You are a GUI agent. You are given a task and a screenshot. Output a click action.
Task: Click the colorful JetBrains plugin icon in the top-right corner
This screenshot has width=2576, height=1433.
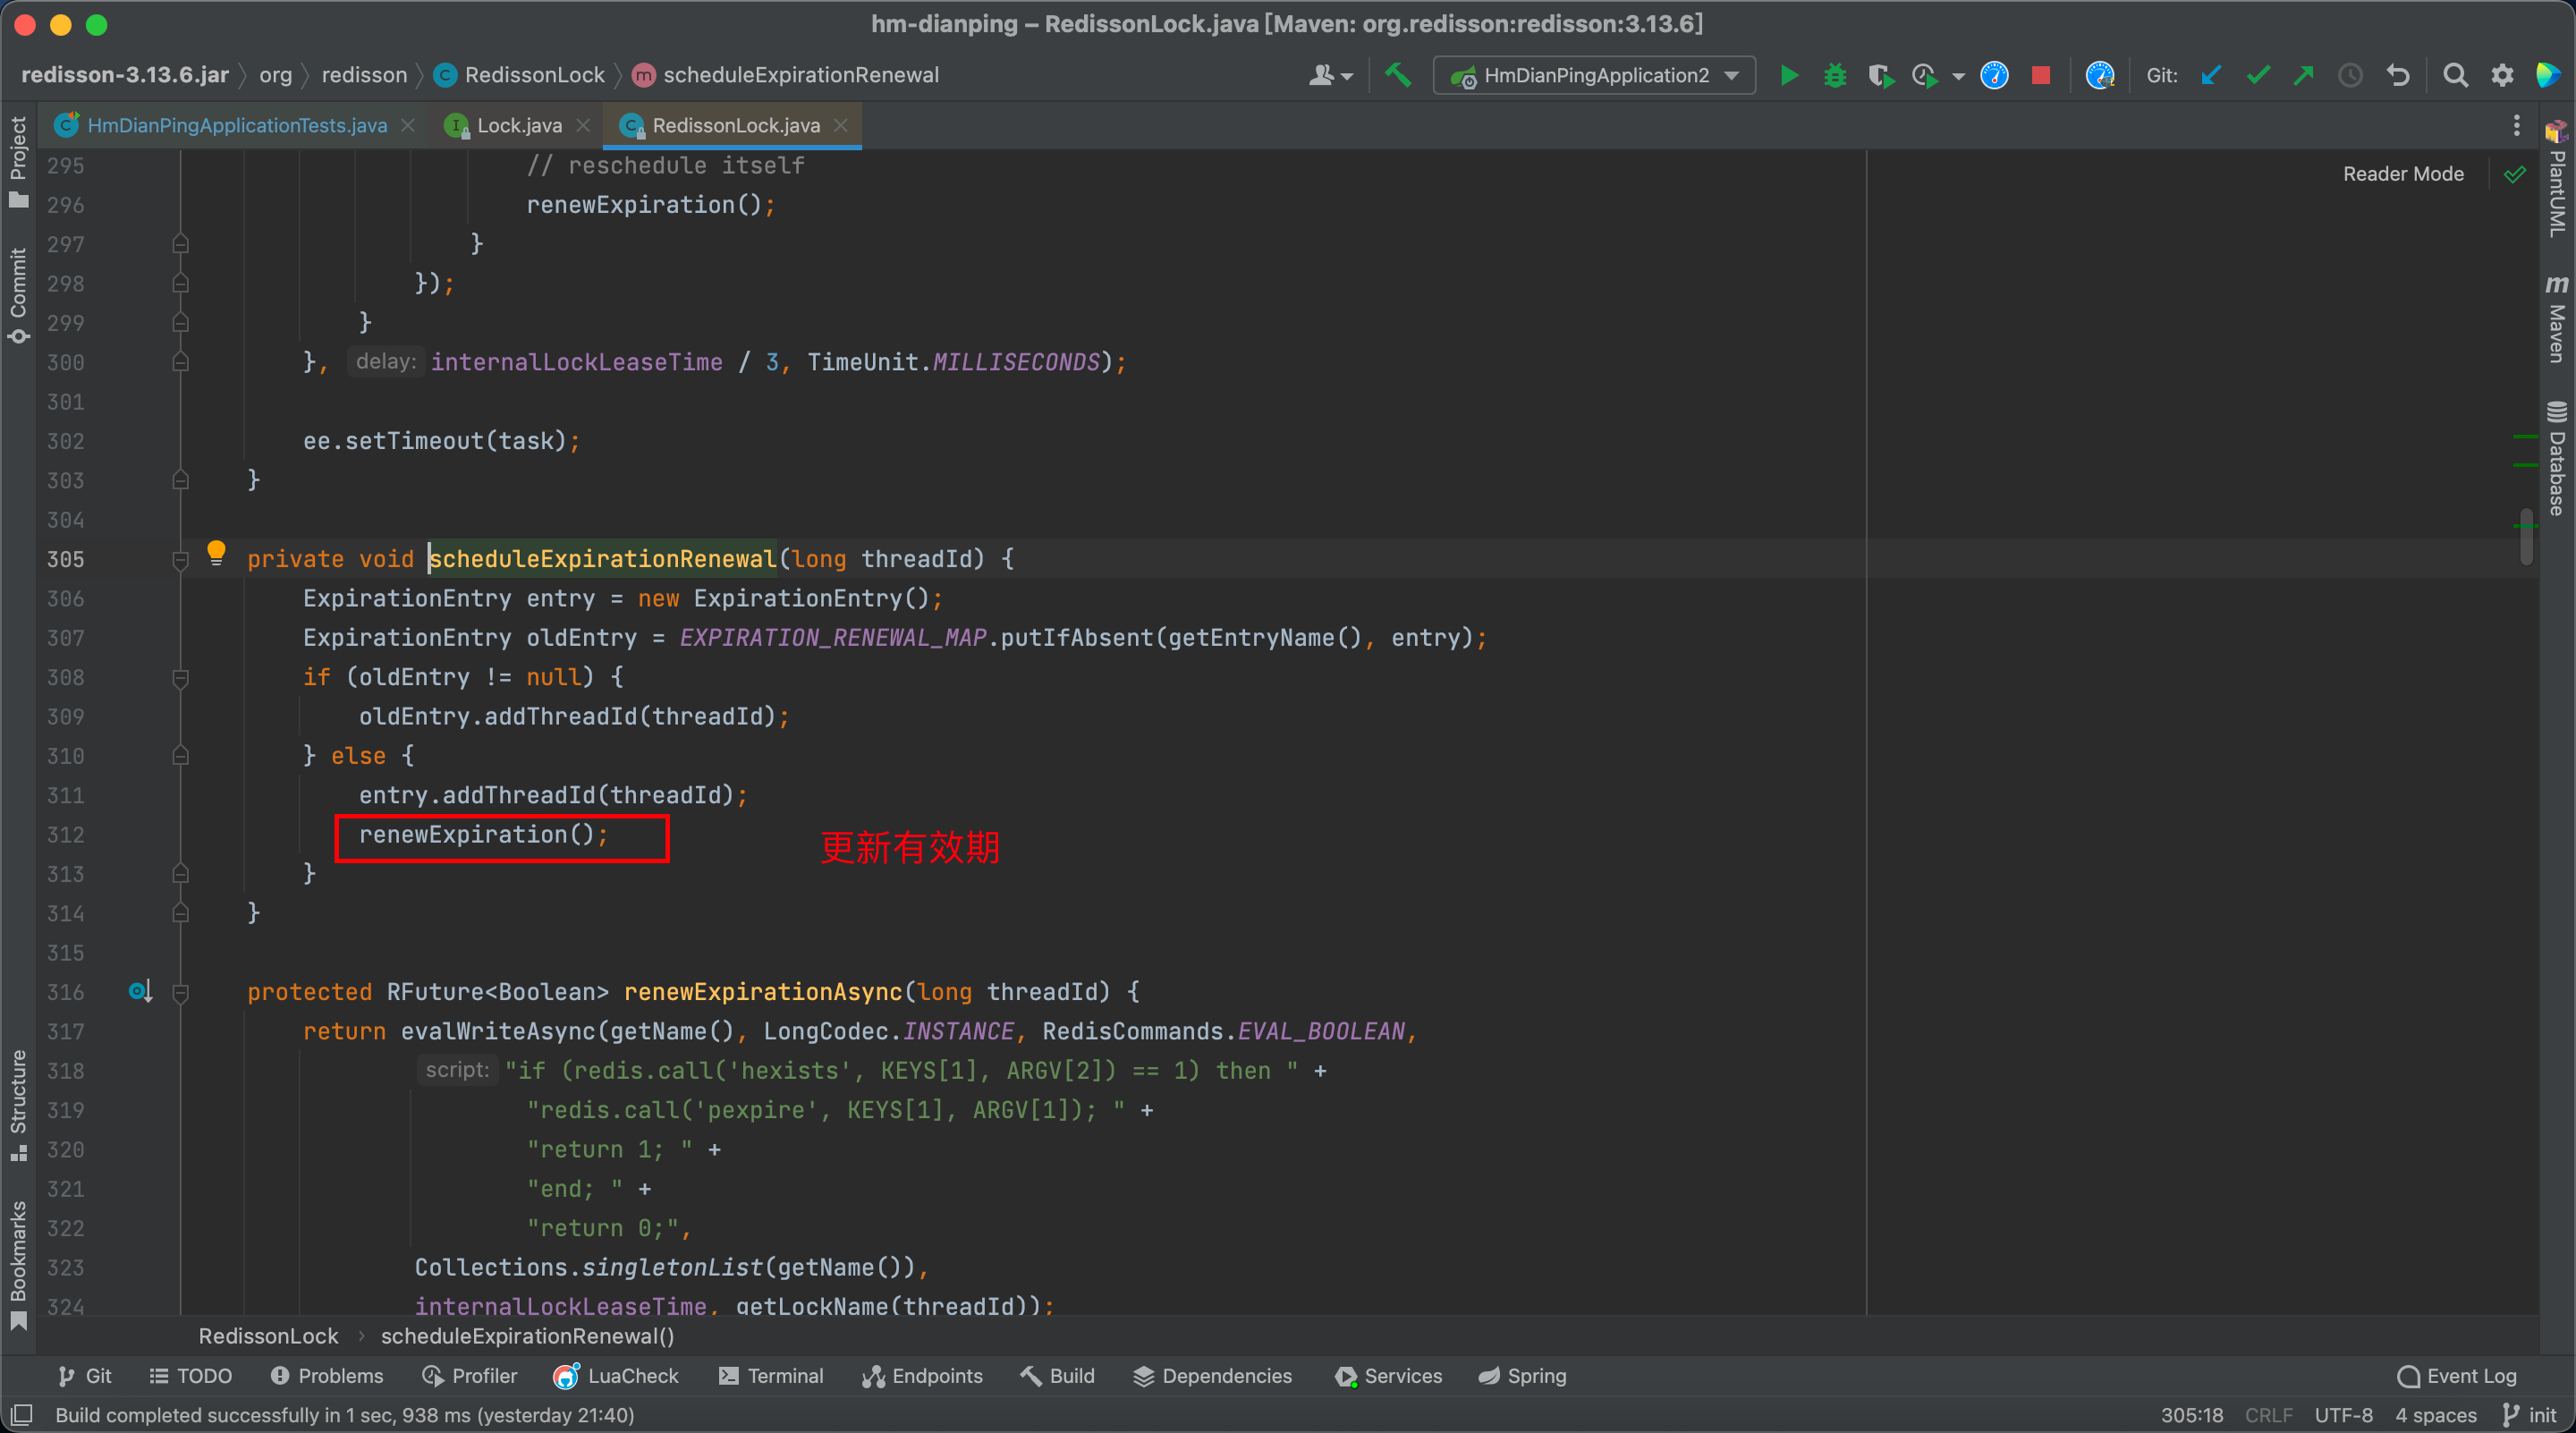(x=2548, y=75)
